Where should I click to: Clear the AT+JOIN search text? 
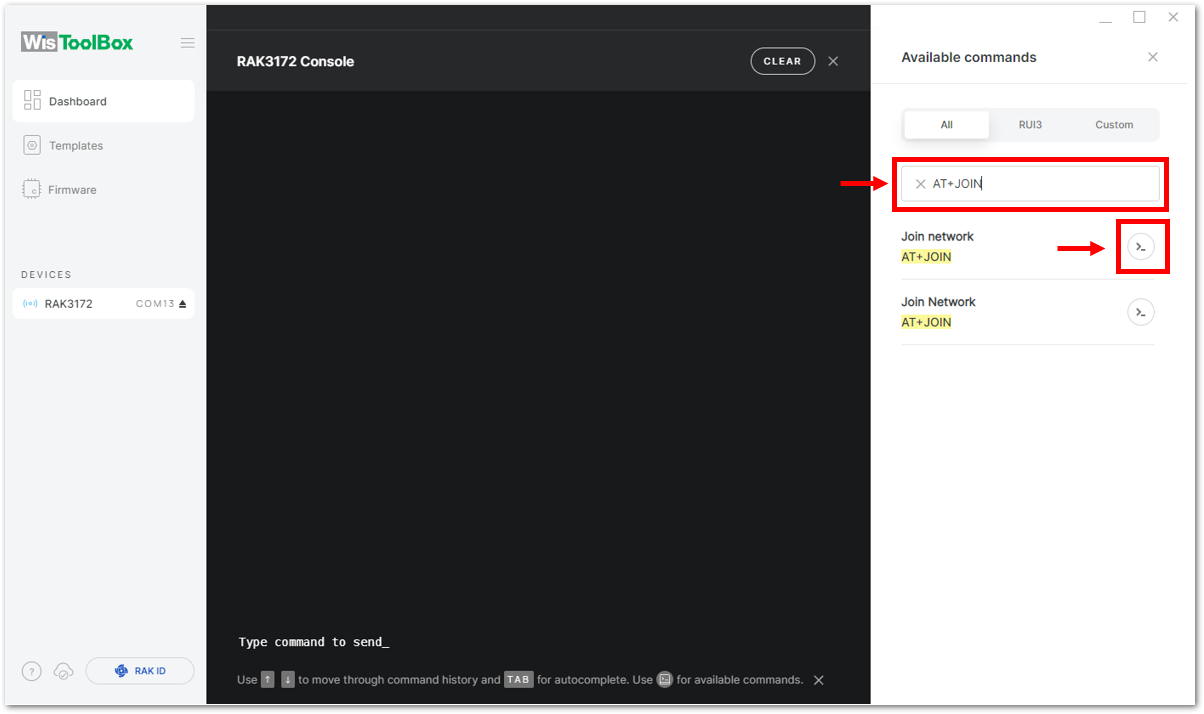920,184
